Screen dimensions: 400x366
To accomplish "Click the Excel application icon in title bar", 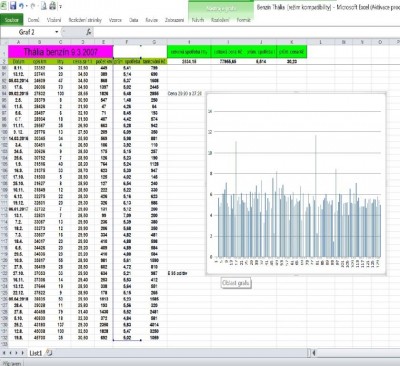I will click(x=3, y=6).
